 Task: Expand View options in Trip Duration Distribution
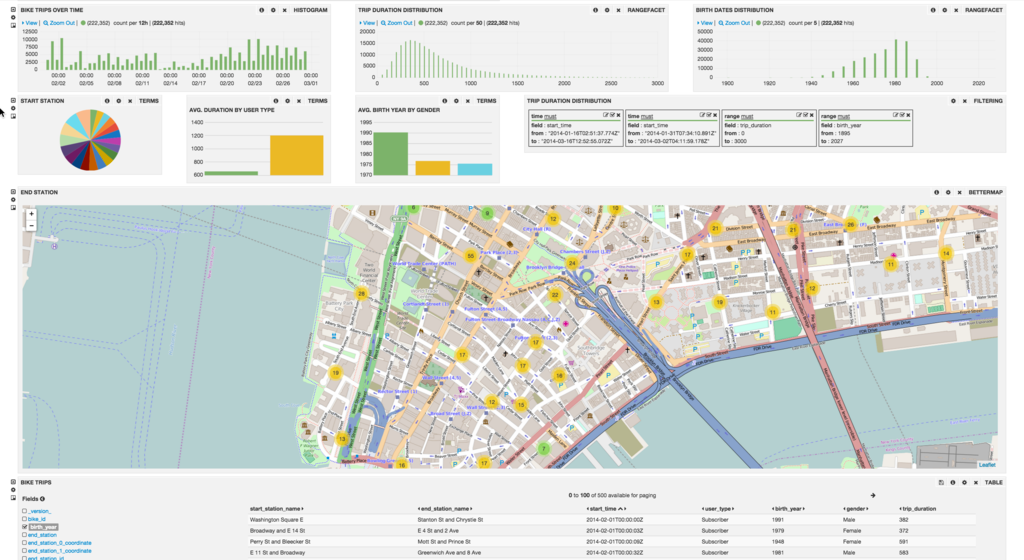(368, 22)
